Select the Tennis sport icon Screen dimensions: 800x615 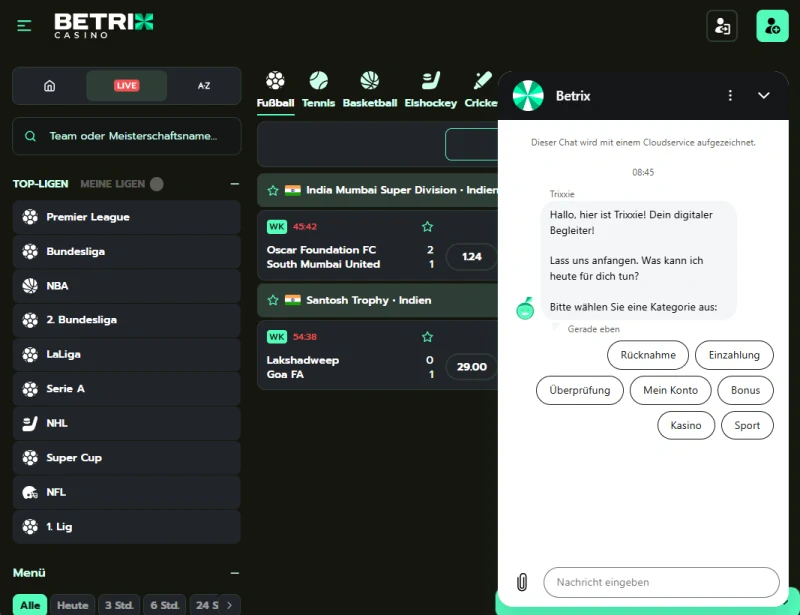pyautogui.click(x=318, y=81)
